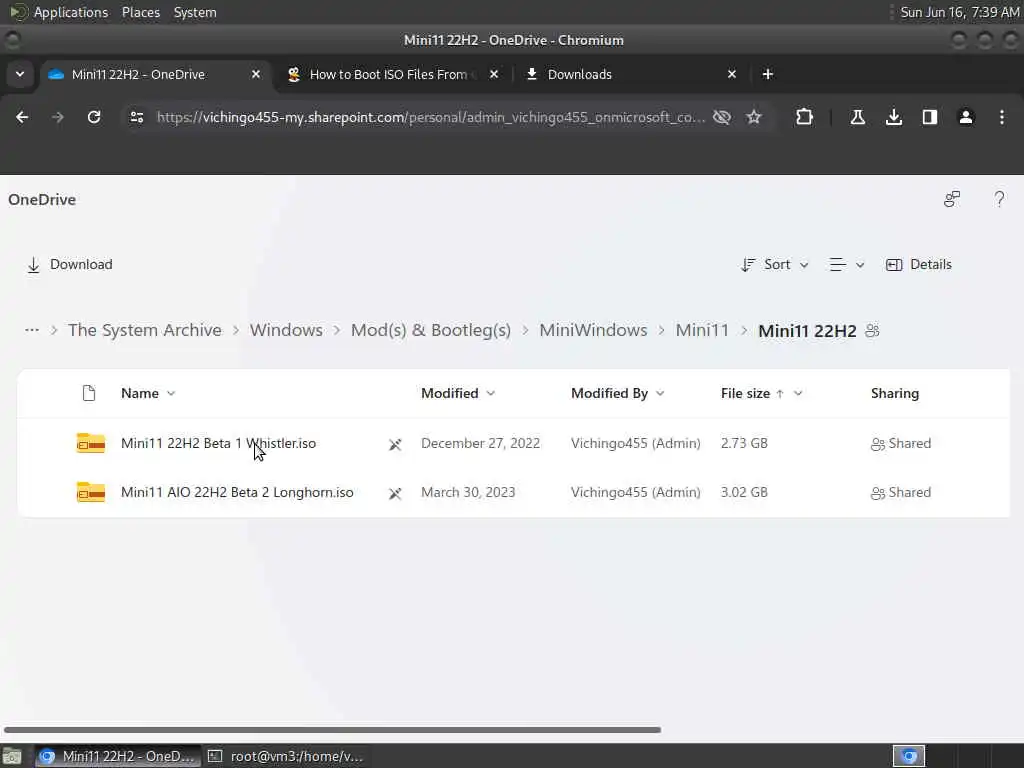Click the horizontal scrollbar at the bottom
This screenshot has width=1024, height=768.
coord(332,729)
